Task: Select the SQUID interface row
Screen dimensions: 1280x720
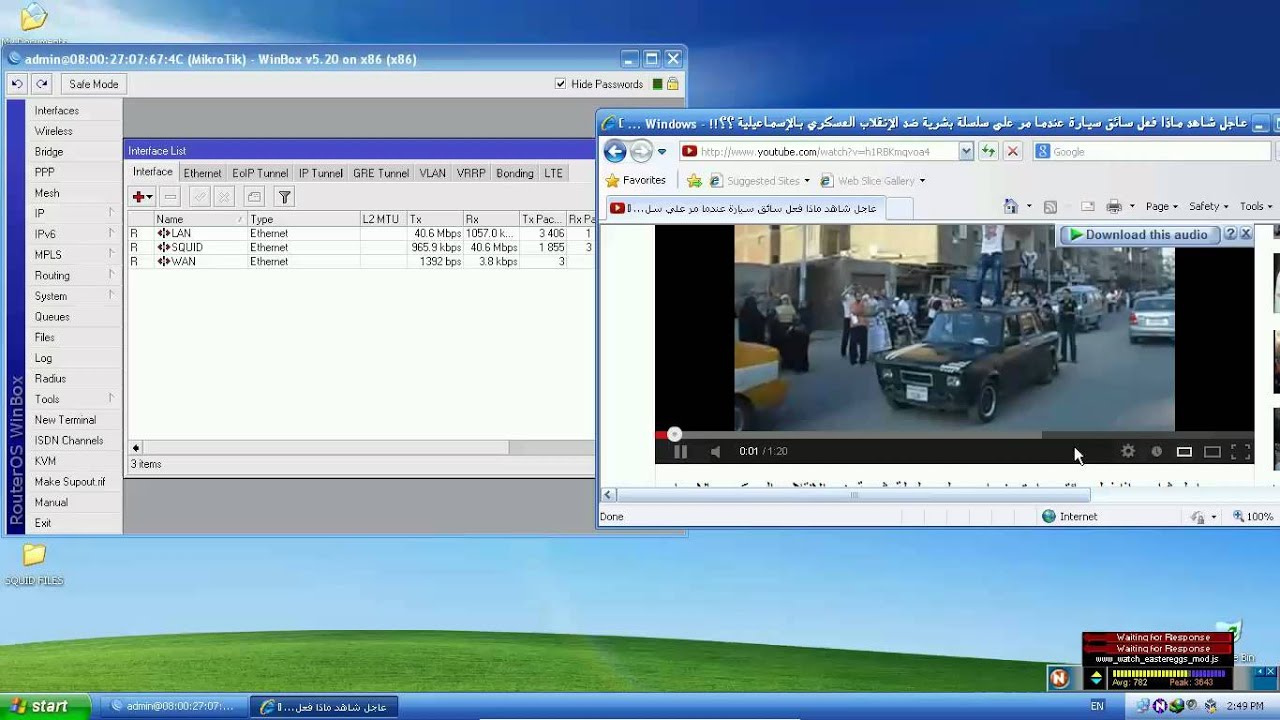Action: point(360,247)
